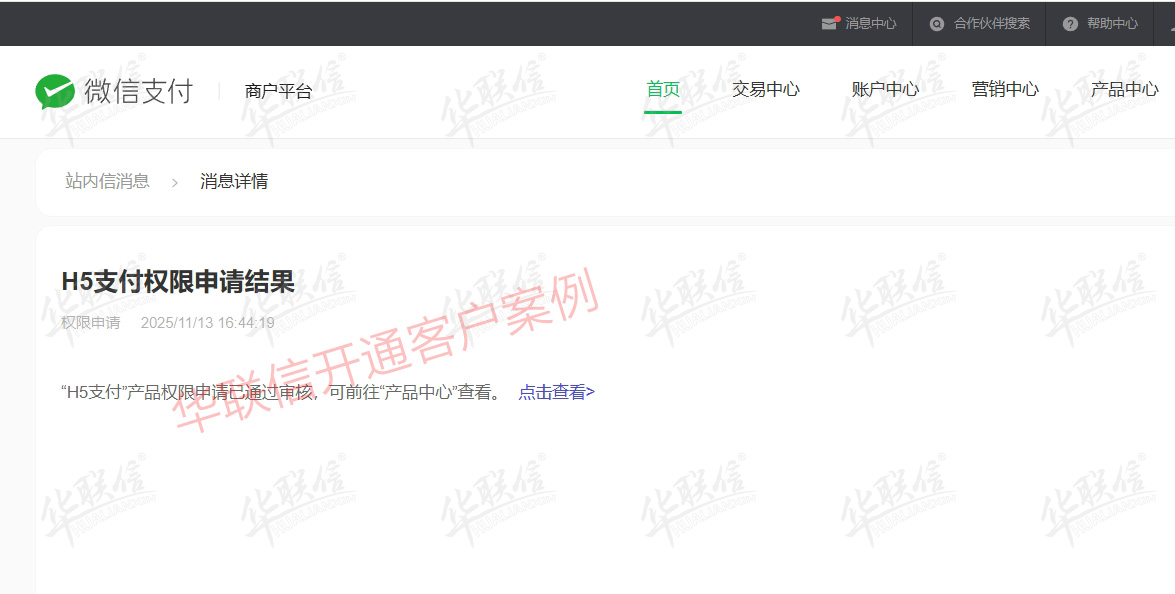Image resolution: width=1175 pixels, height=594 pixels.
Task: Click the 微信支付 brand text
Action: click(138, 91)
